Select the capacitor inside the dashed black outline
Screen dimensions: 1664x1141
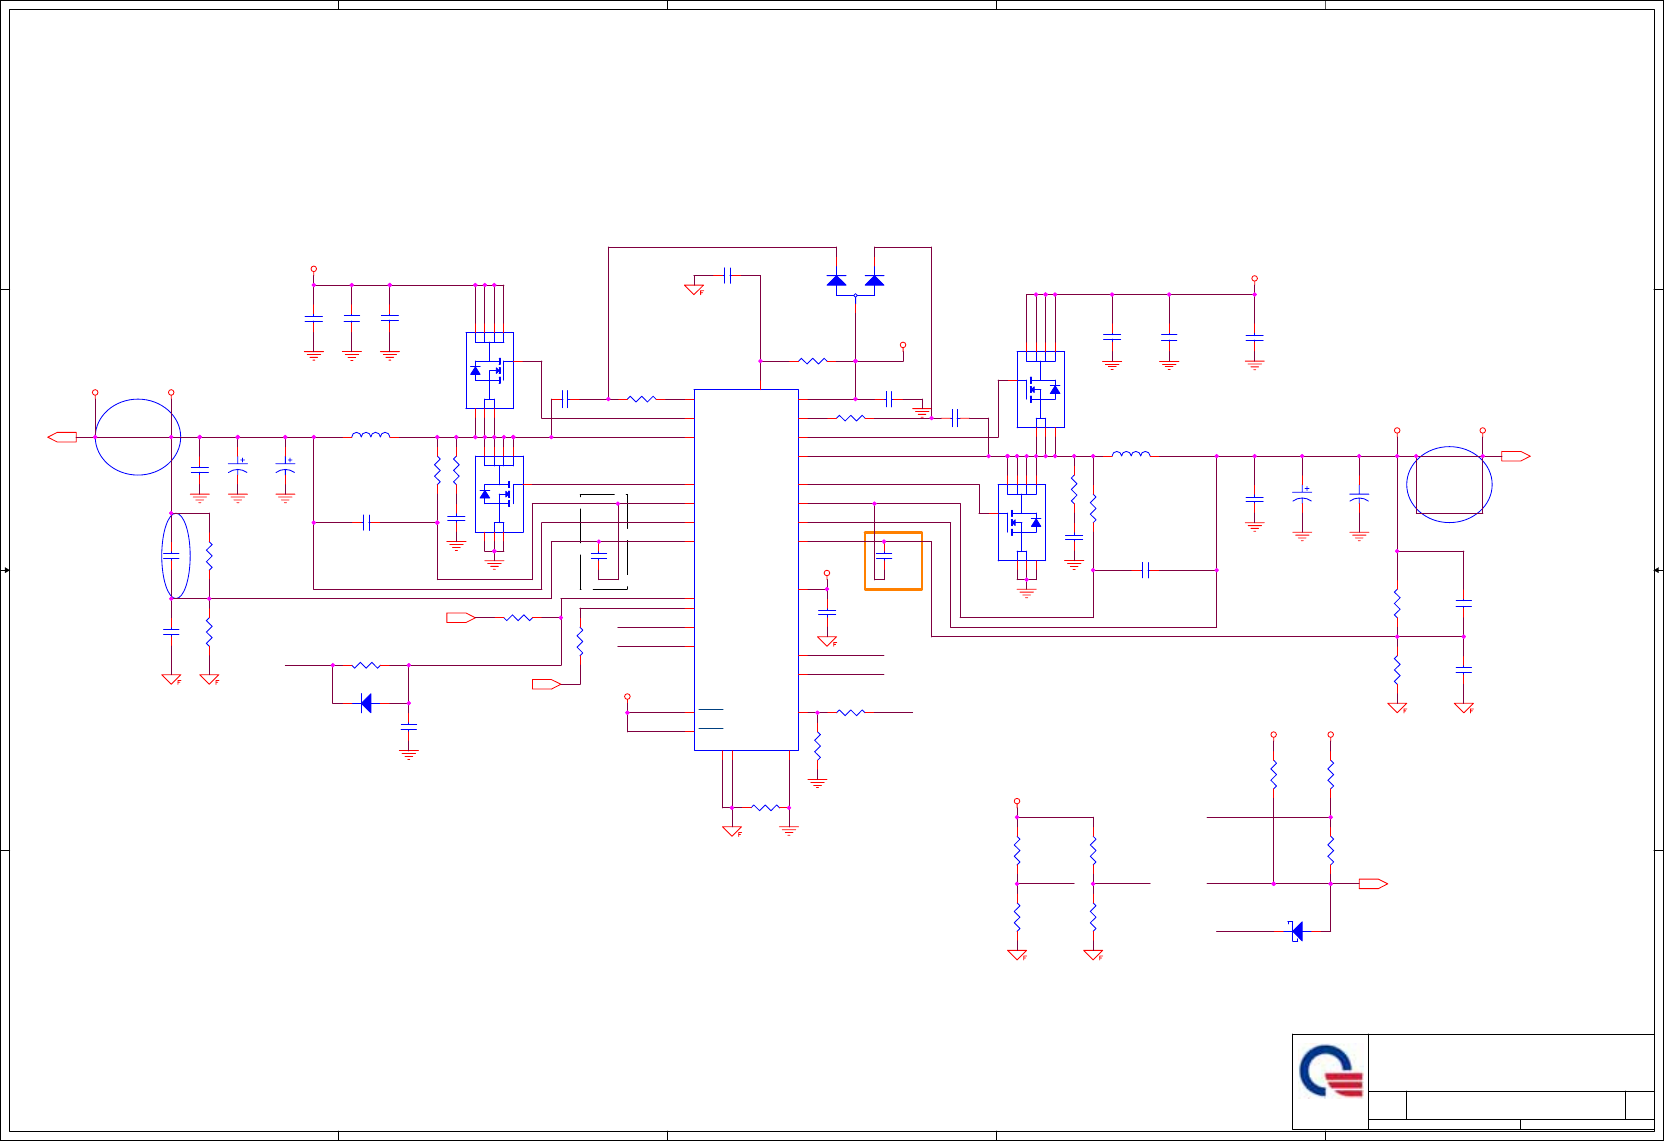599,558
